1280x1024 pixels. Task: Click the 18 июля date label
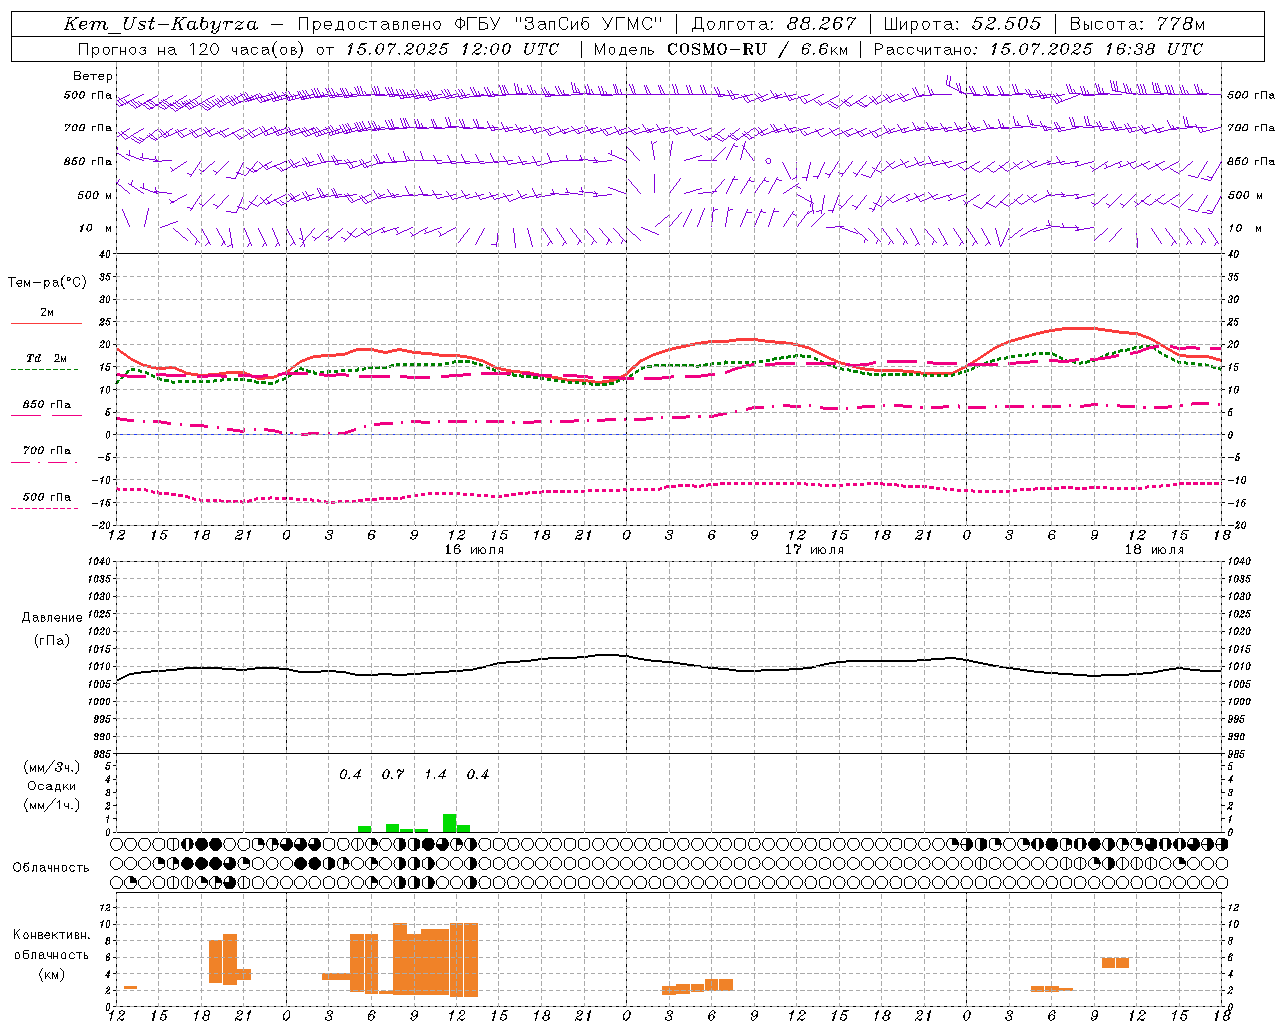click(1154, 550)
